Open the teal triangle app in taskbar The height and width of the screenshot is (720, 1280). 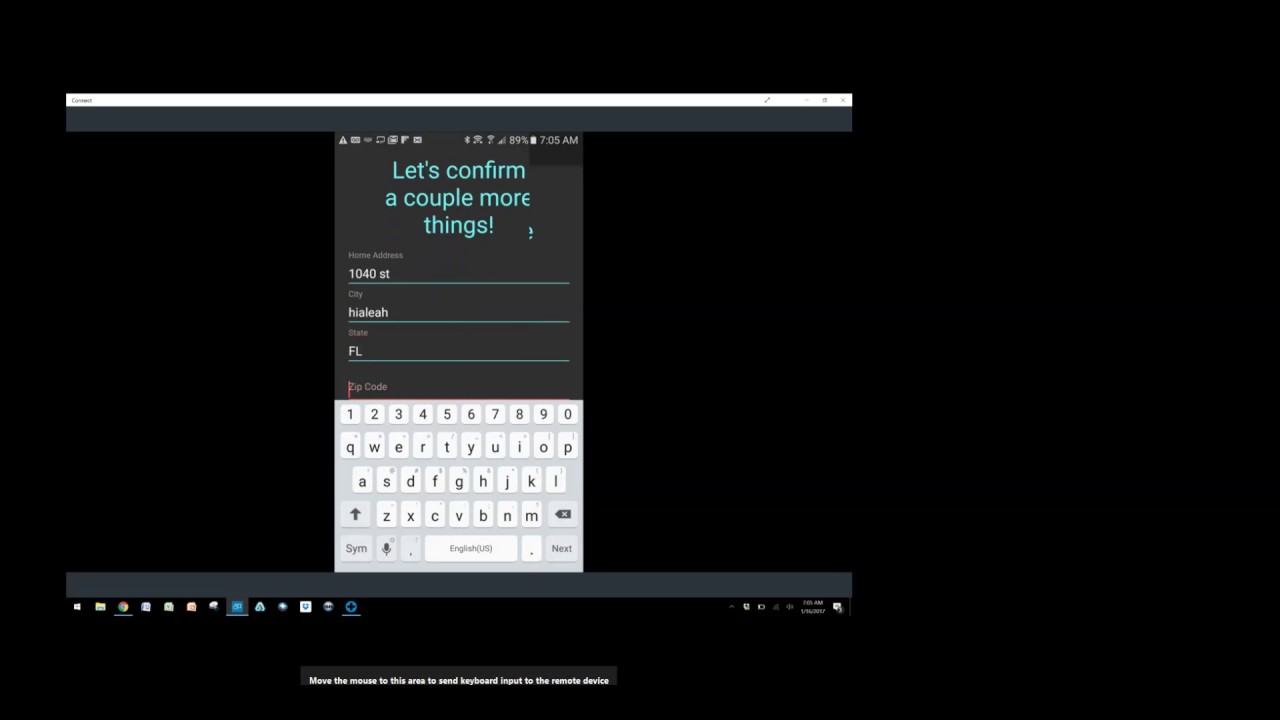click(260, 607)
